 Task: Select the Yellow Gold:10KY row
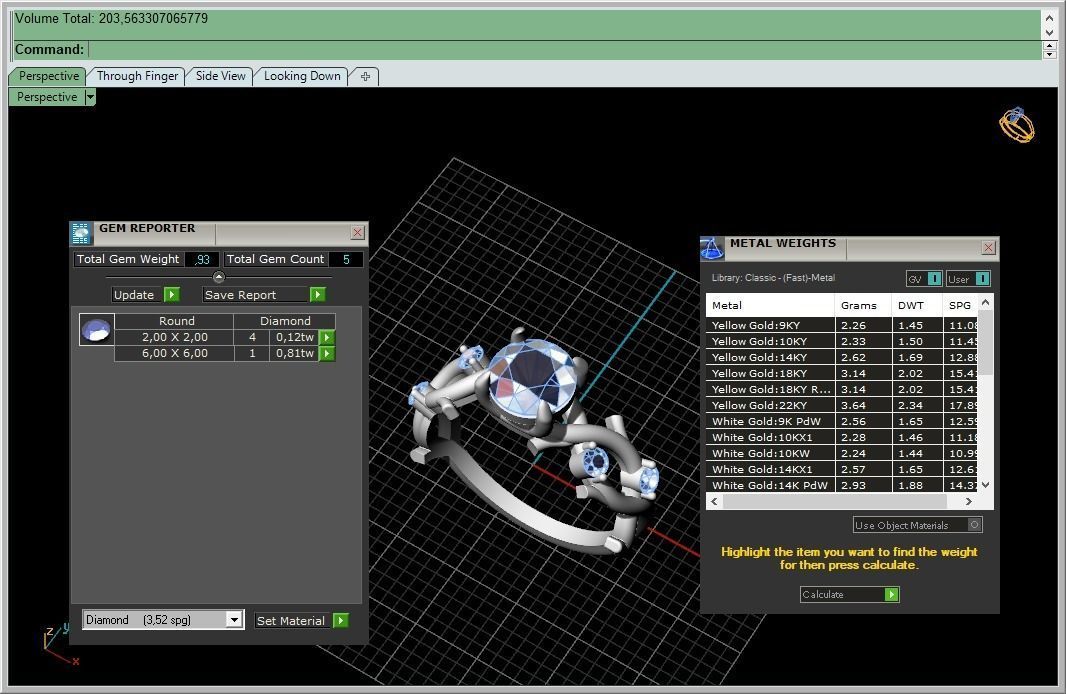[x=842, y=341]
